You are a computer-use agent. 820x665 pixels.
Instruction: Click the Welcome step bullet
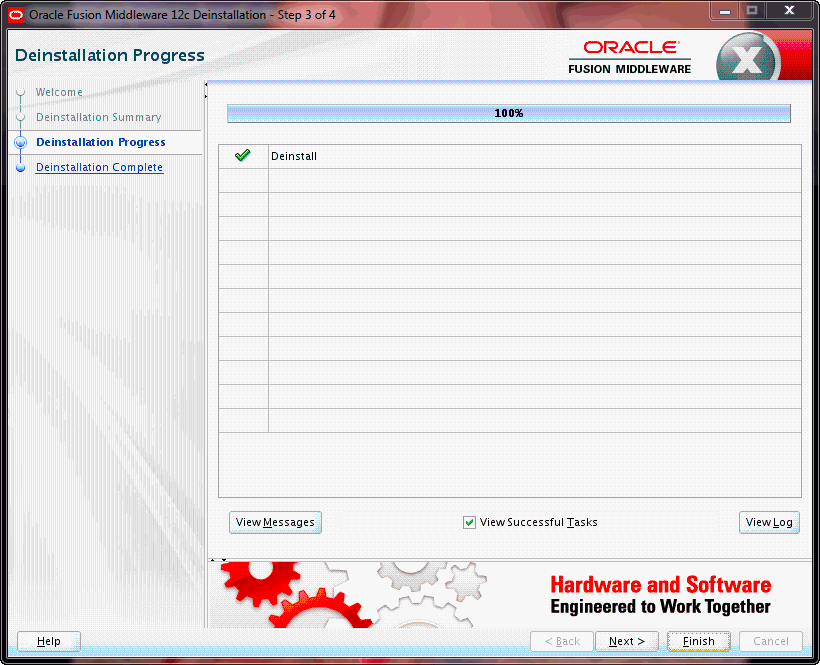pyautogui.click(x=21, y=93)
